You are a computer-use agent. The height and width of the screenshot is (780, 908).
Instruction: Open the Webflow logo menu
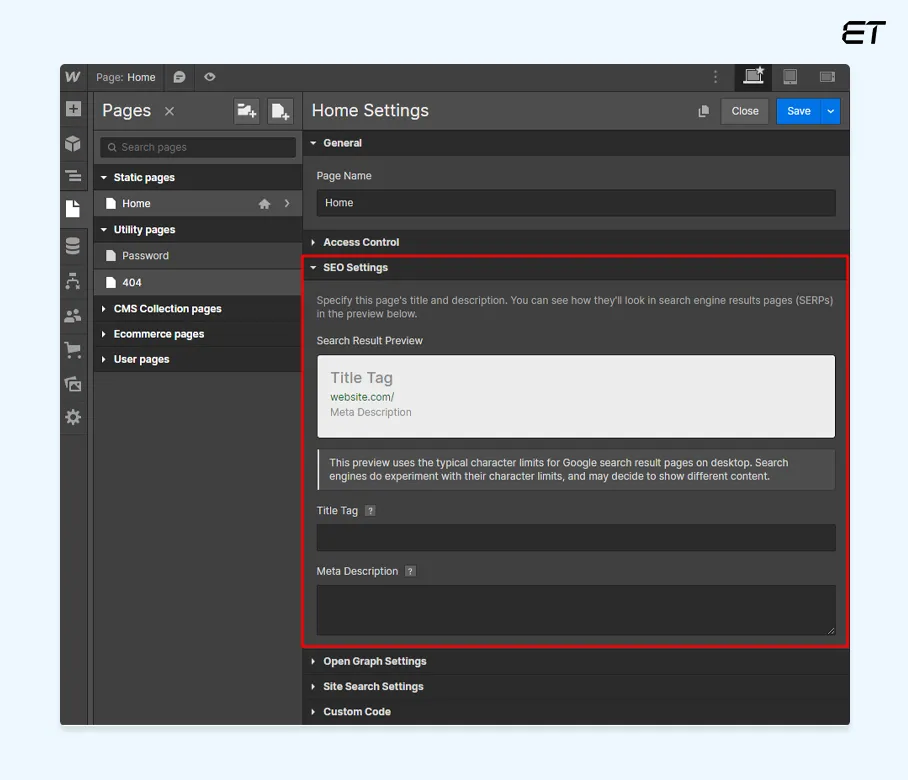[73, 77]
